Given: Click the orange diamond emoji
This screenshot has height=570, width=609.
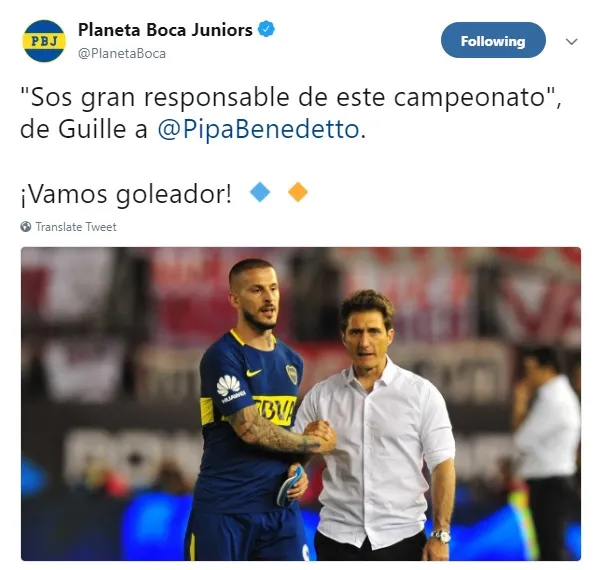Looking at the screenshot, I should tap(298, 192).
